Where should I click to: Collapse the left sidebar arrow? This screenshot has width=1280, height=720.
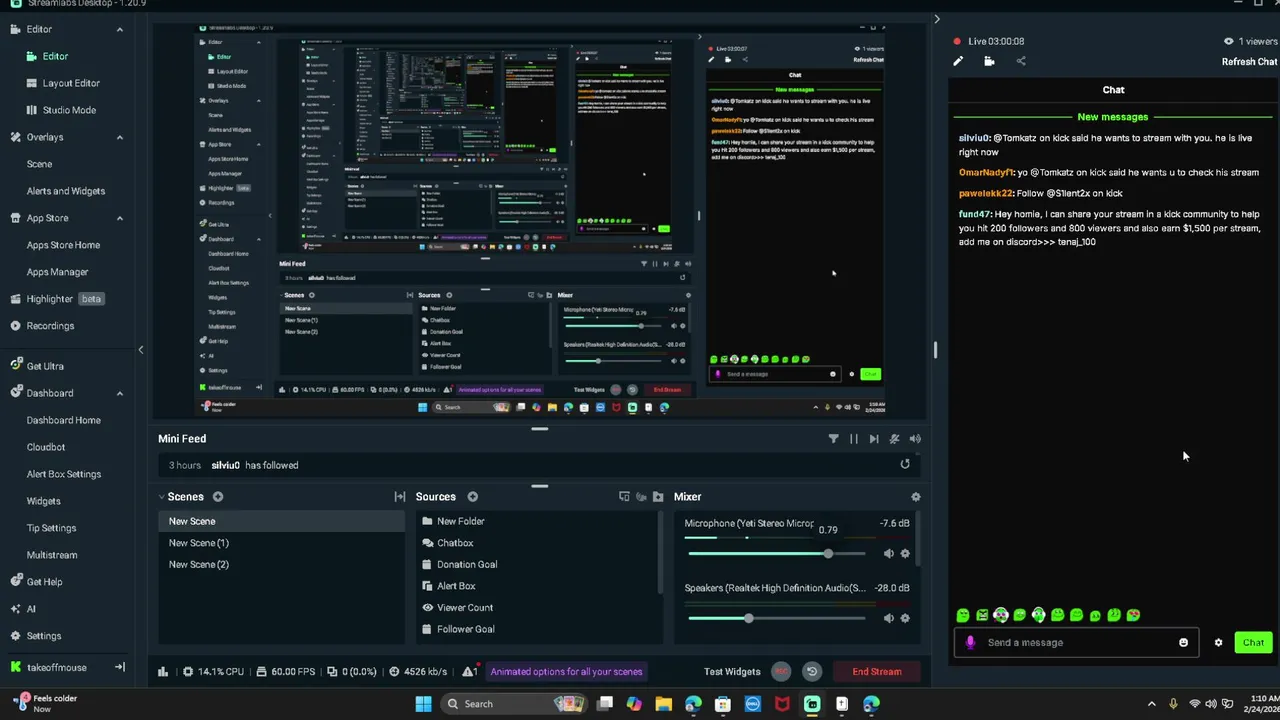point(141,349)
